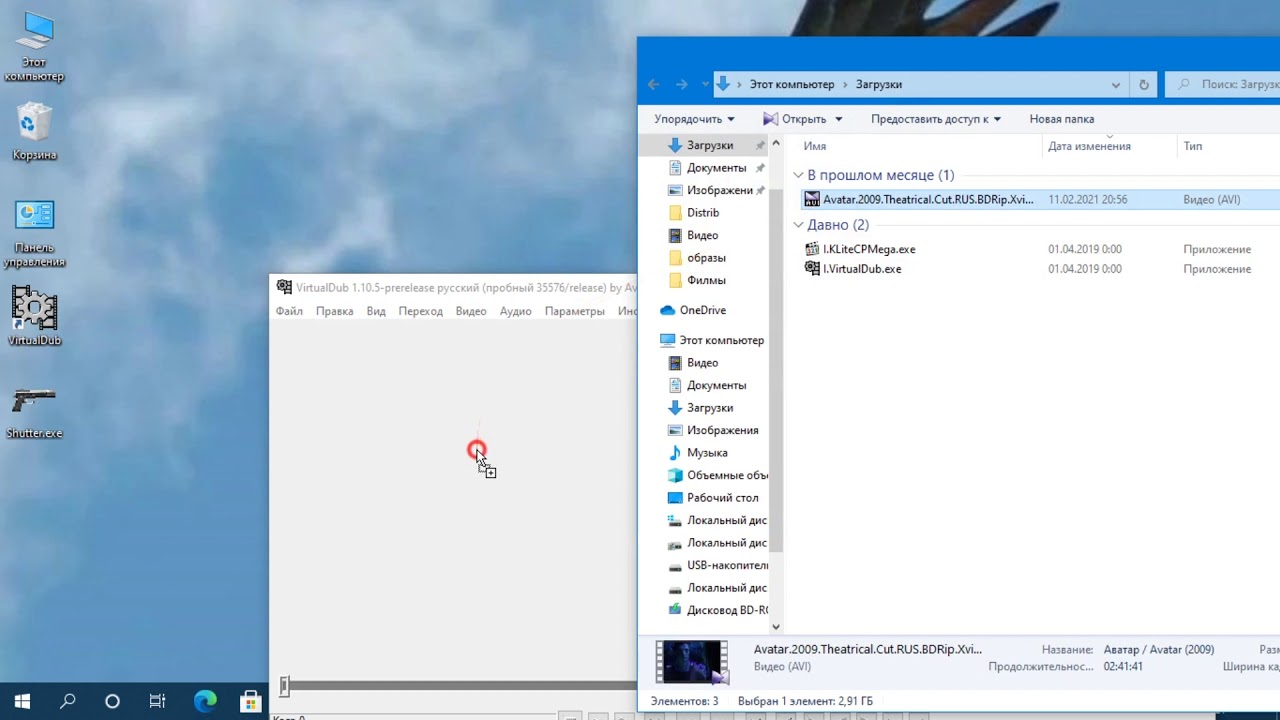The image size is (1280, 720).
Task: Select the Shutter.exe desktop icon
Action: [x=34, y=413]
